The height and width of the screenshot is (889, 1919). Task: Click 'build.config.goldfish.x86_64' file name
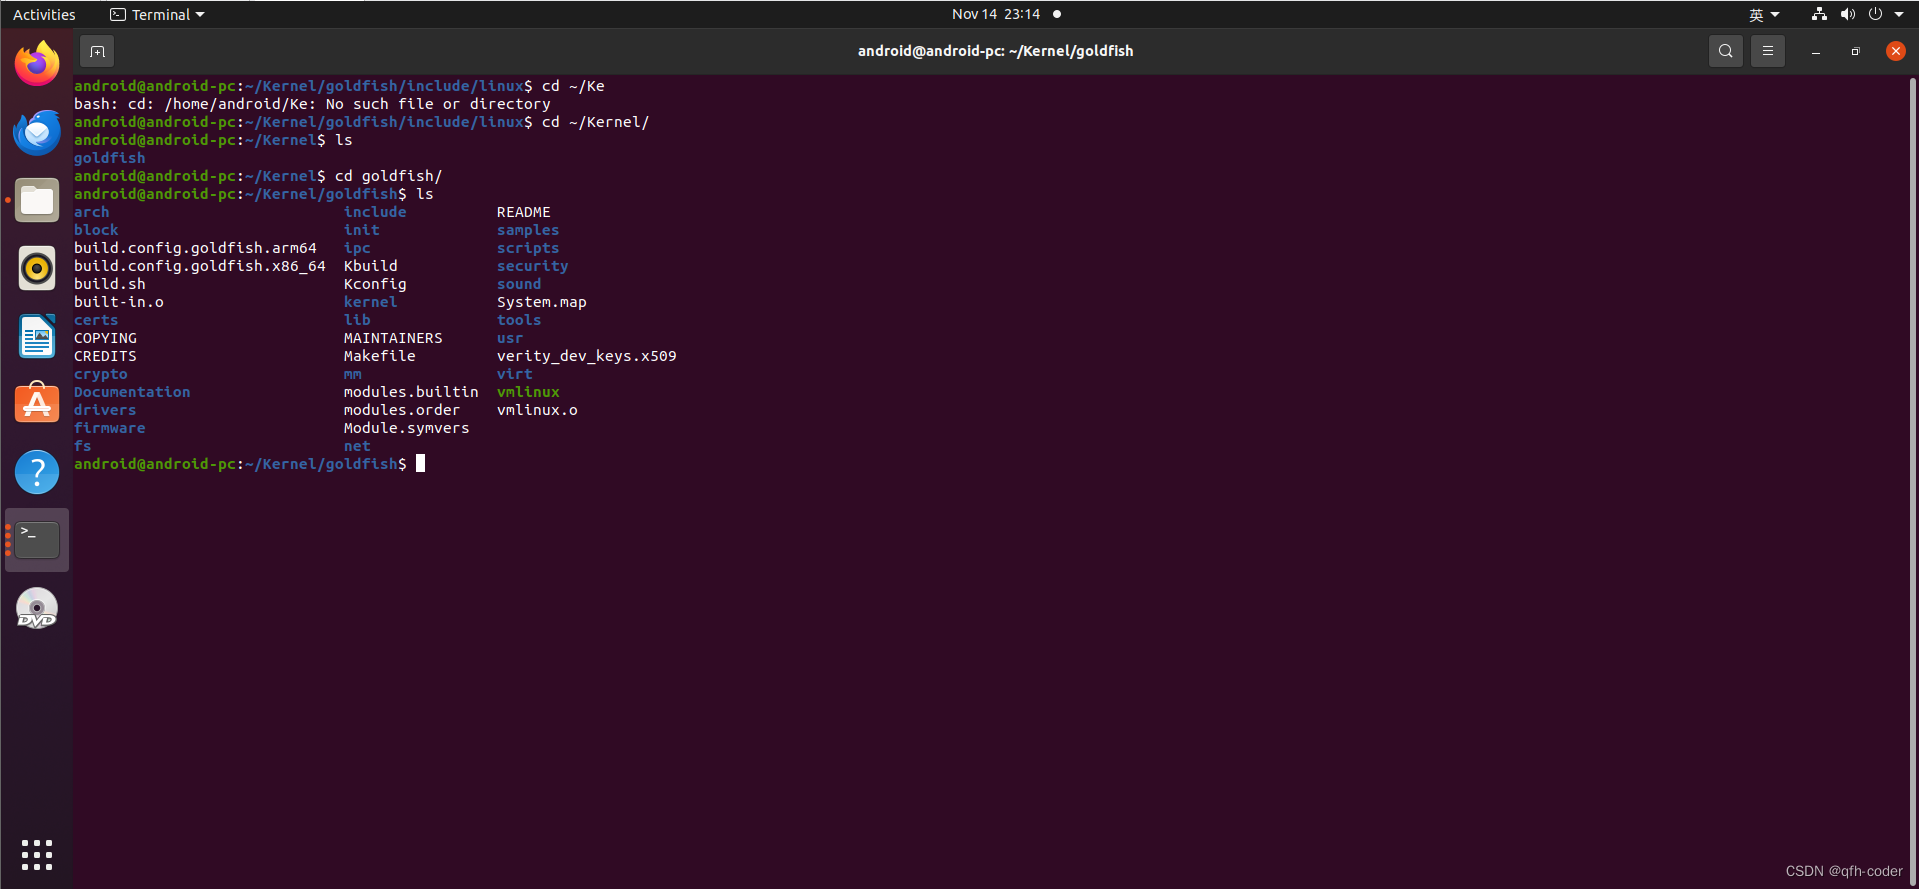[200, 266]
